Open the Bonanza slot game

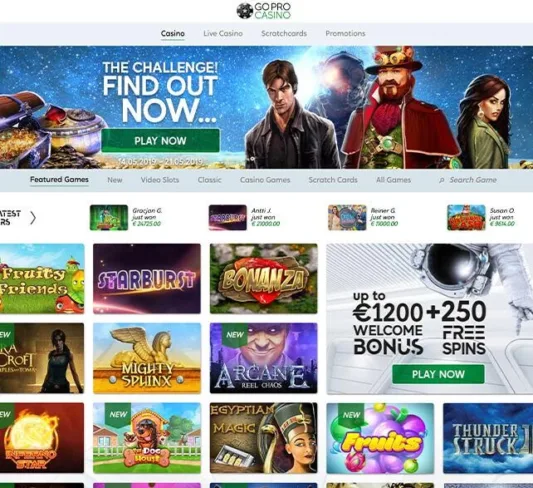tap(263, 279)
